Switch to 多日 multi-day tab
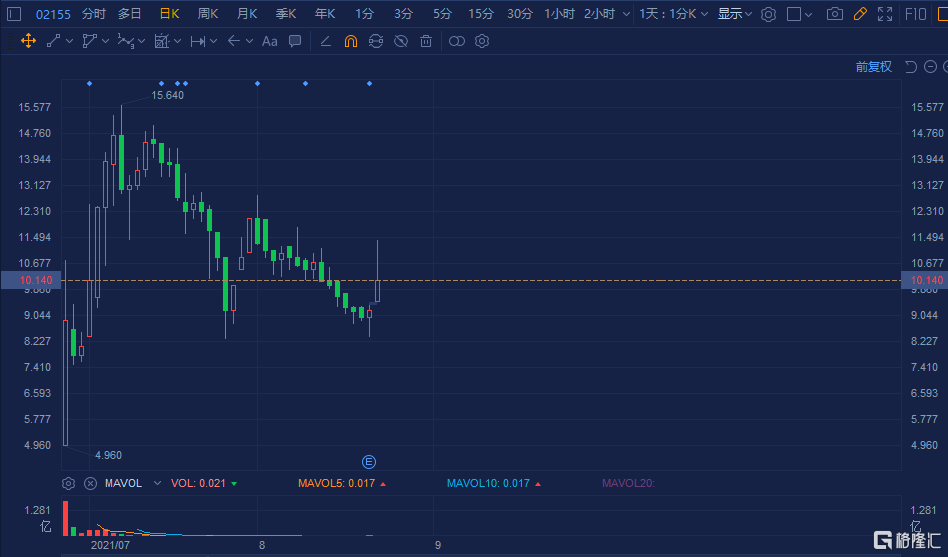 pos(129,14)
